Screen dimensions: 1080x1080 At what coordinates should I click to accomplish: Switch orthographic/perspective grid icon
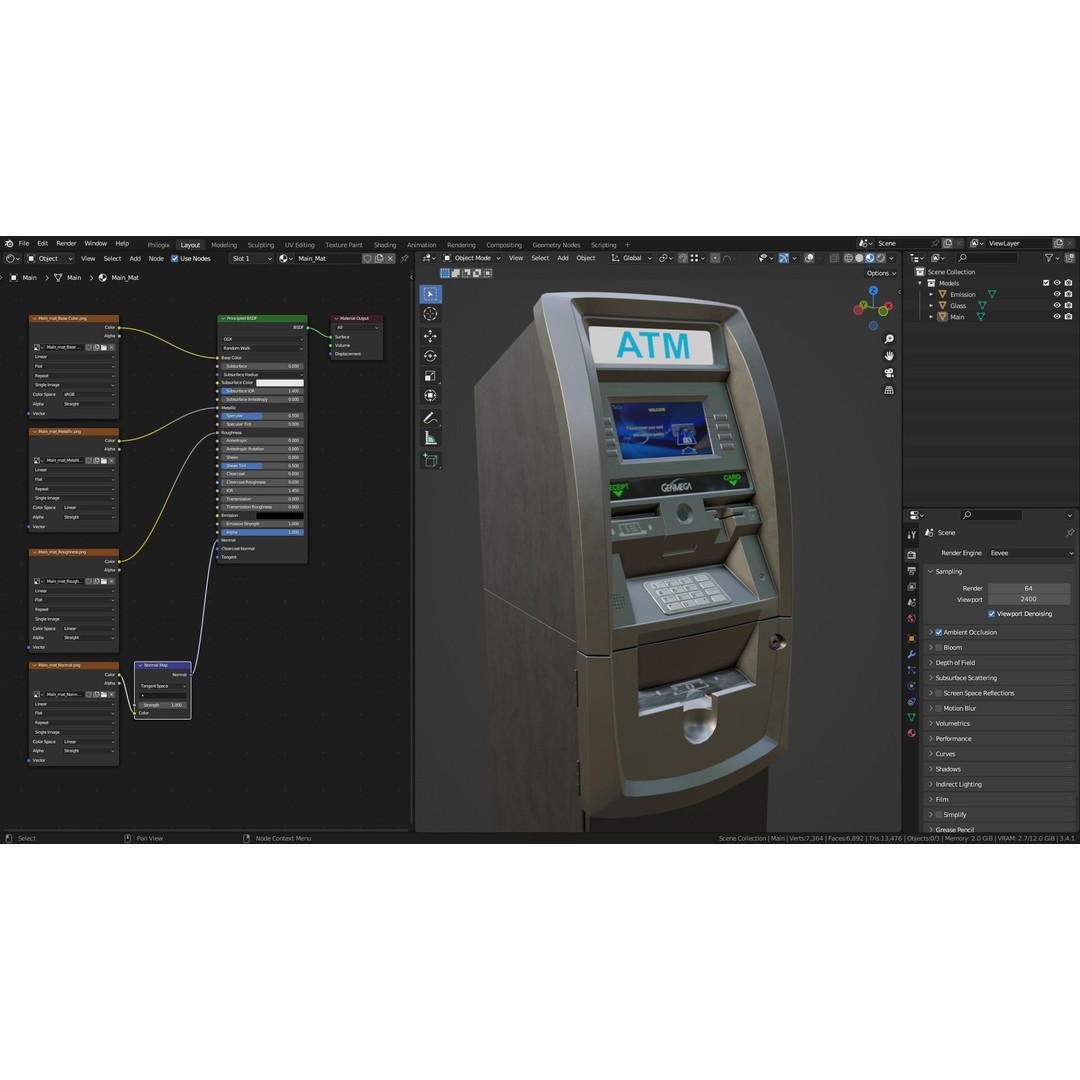pos(889,390)
